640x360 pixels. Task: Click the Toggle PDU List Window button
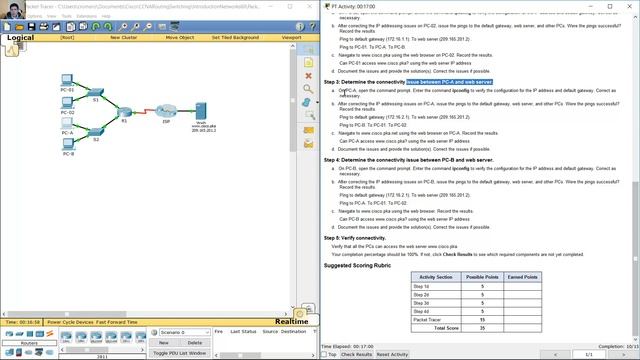pos(180,353)
